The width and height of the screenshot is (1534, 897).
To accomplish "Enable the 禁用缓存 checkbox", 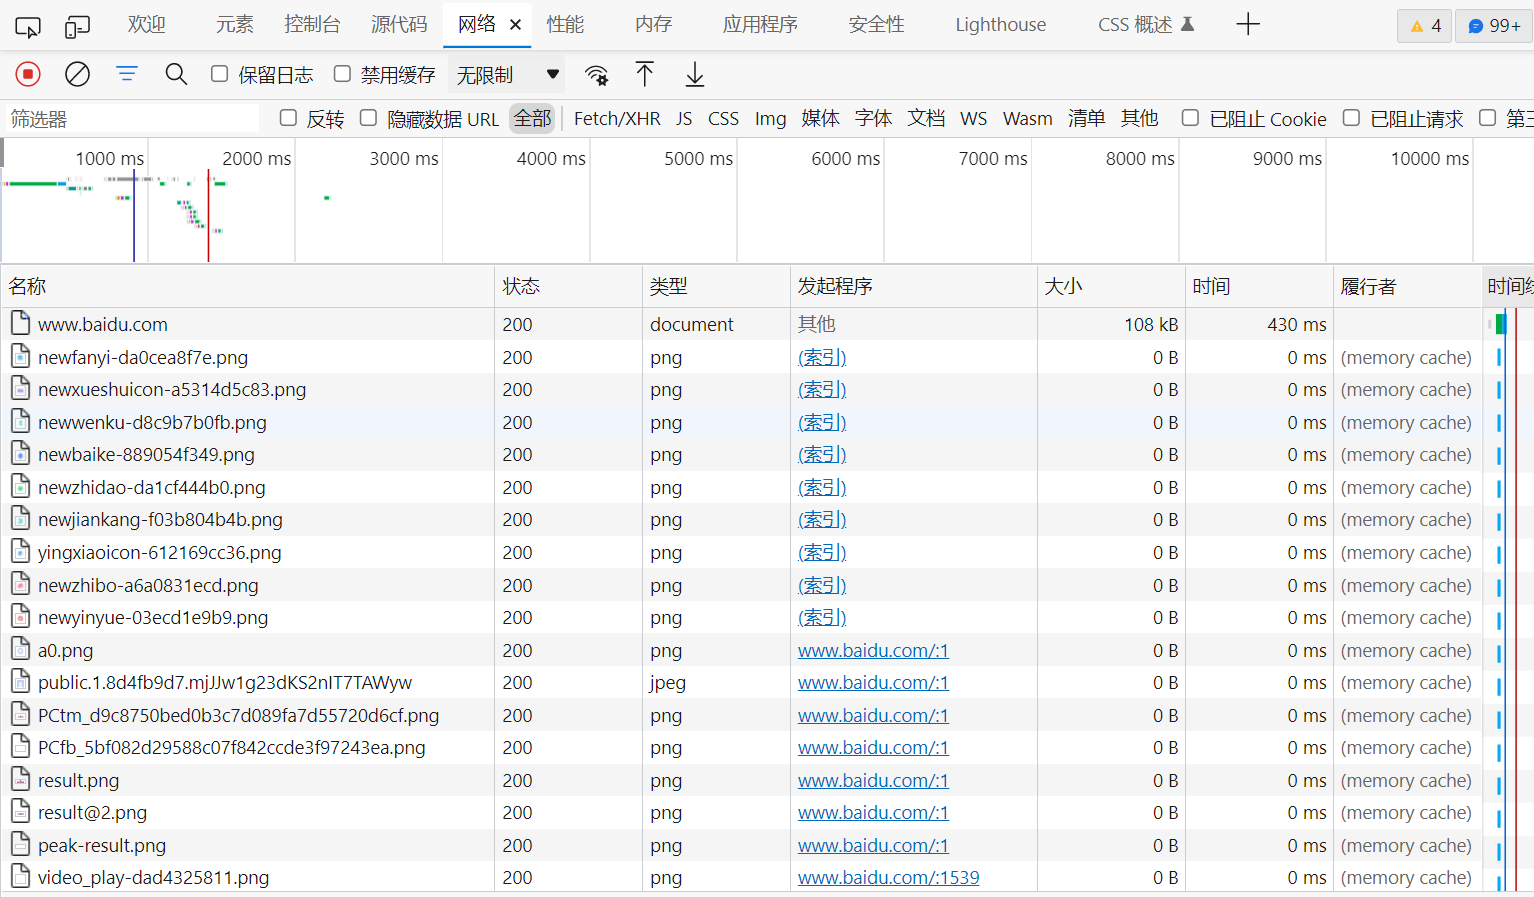I will click(342, 74).
